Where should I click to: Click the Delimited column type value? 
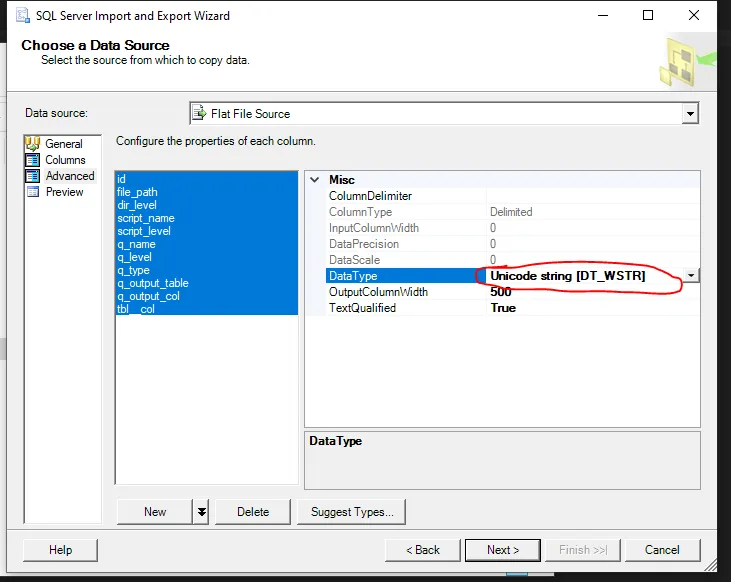tap(511, 212)
